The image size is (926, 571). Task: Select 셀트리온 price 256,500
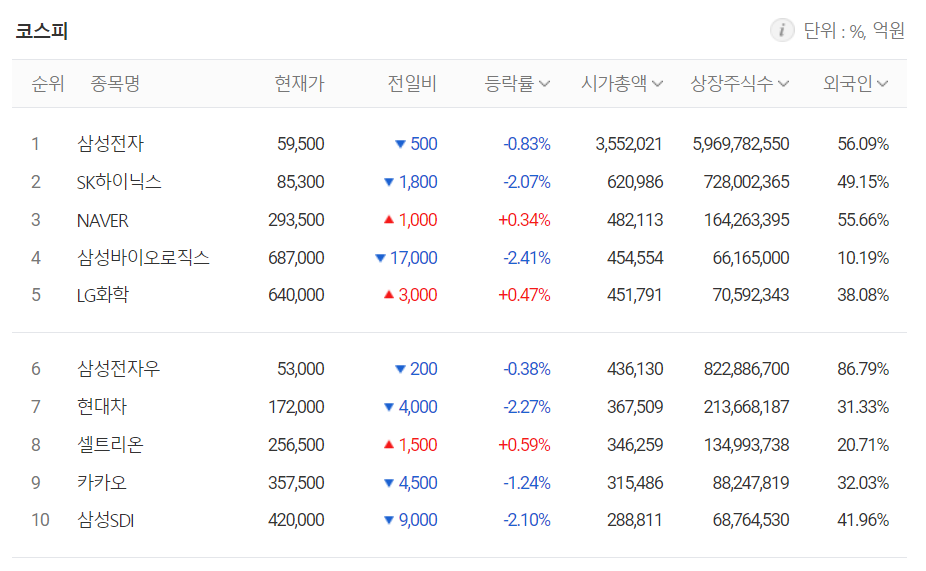click(x=296, y=444)
